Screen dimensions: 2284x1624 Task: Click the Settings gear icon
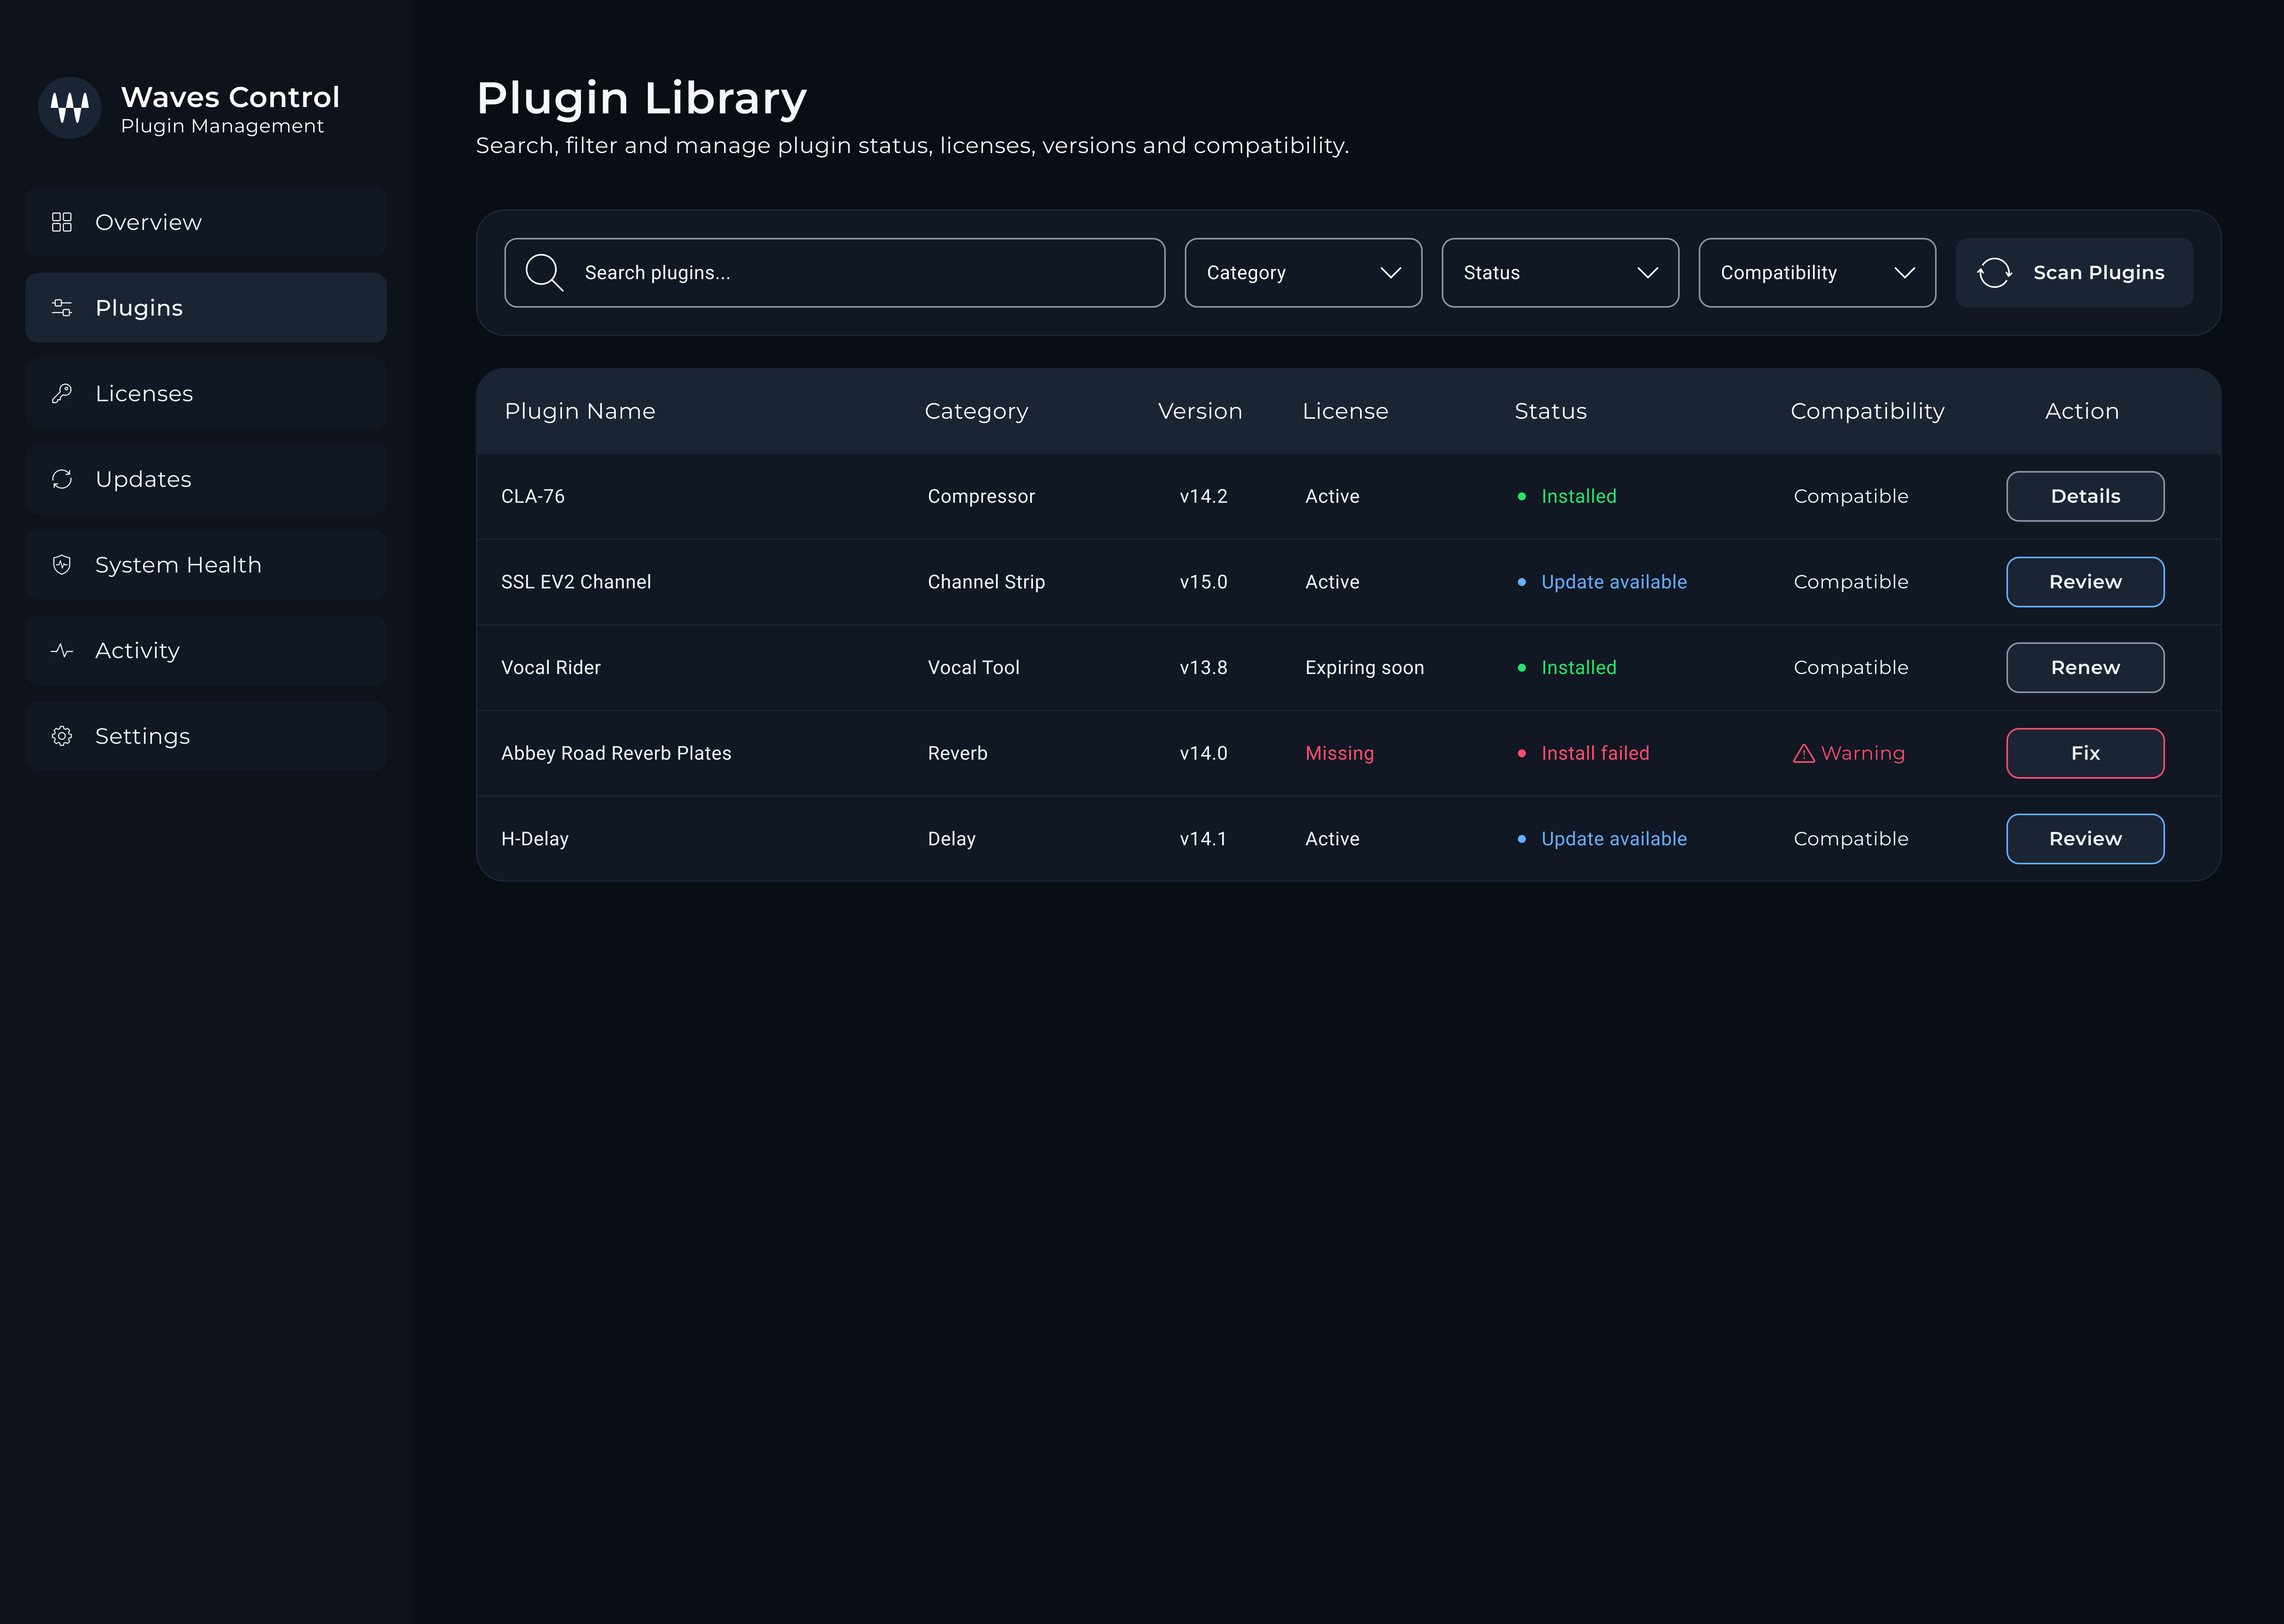[62, 736]
